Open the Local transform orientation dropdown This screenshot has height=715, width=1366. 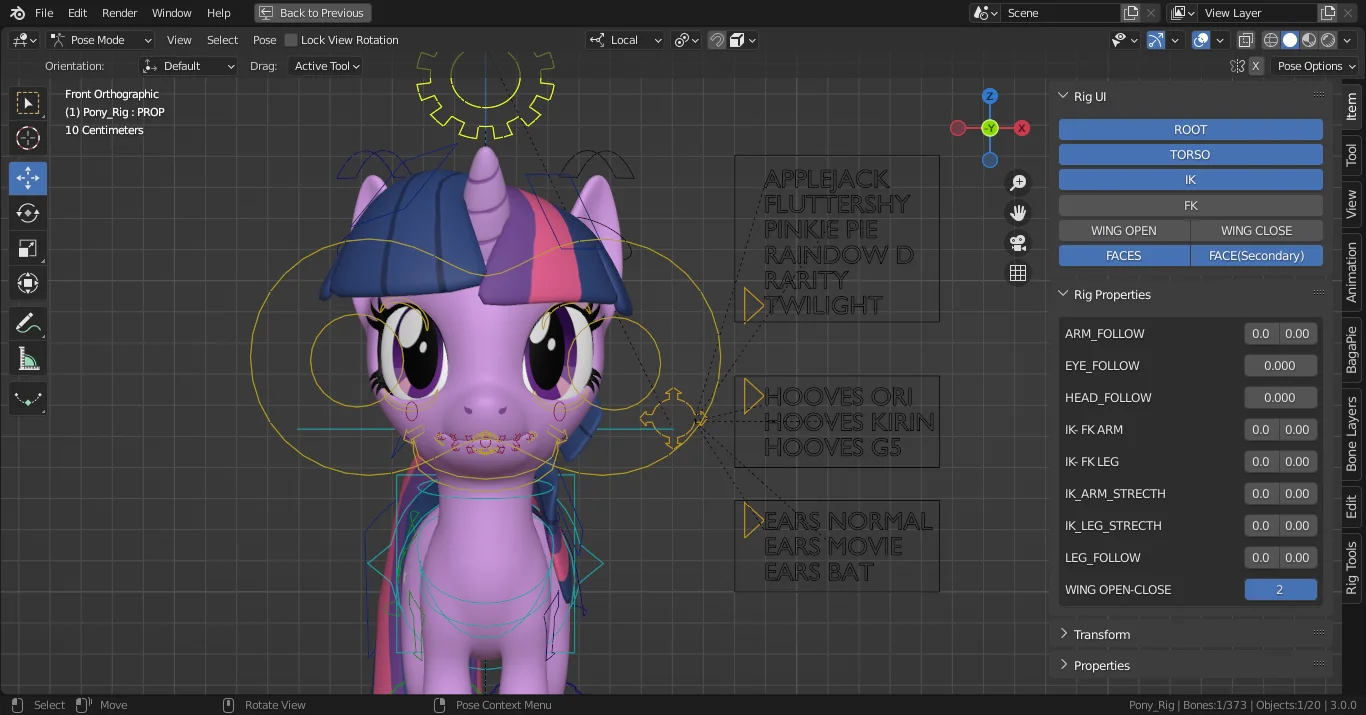pos(625,40)
